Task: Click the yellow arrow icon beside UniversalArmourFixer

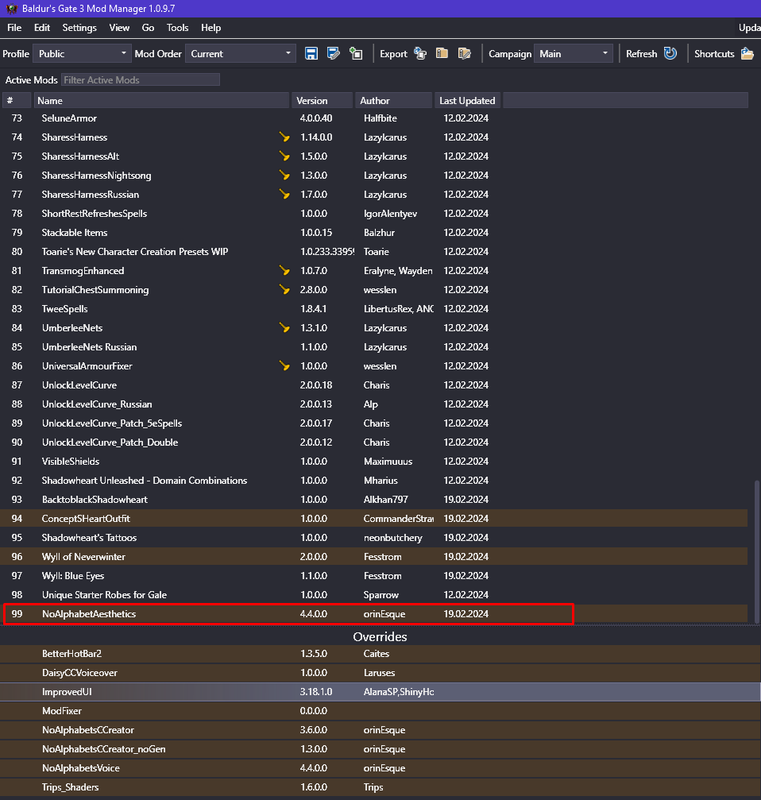Action: click(x=285, y=366)
